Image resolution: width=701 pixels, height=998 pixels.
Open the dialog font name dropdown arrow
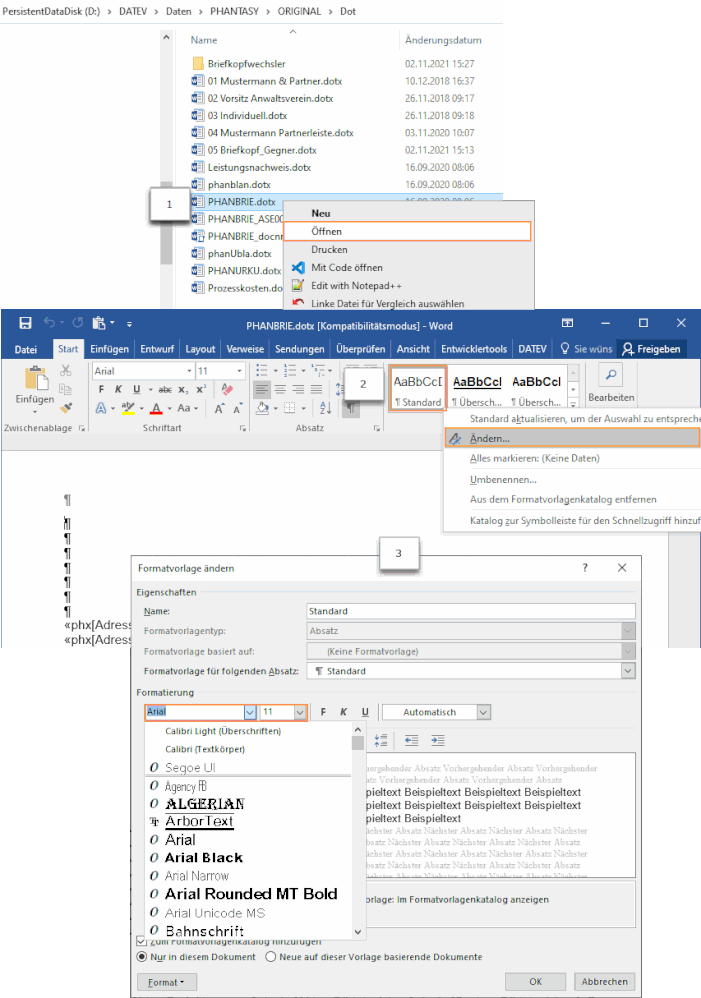pyautogui.click(x=250, y=712)
